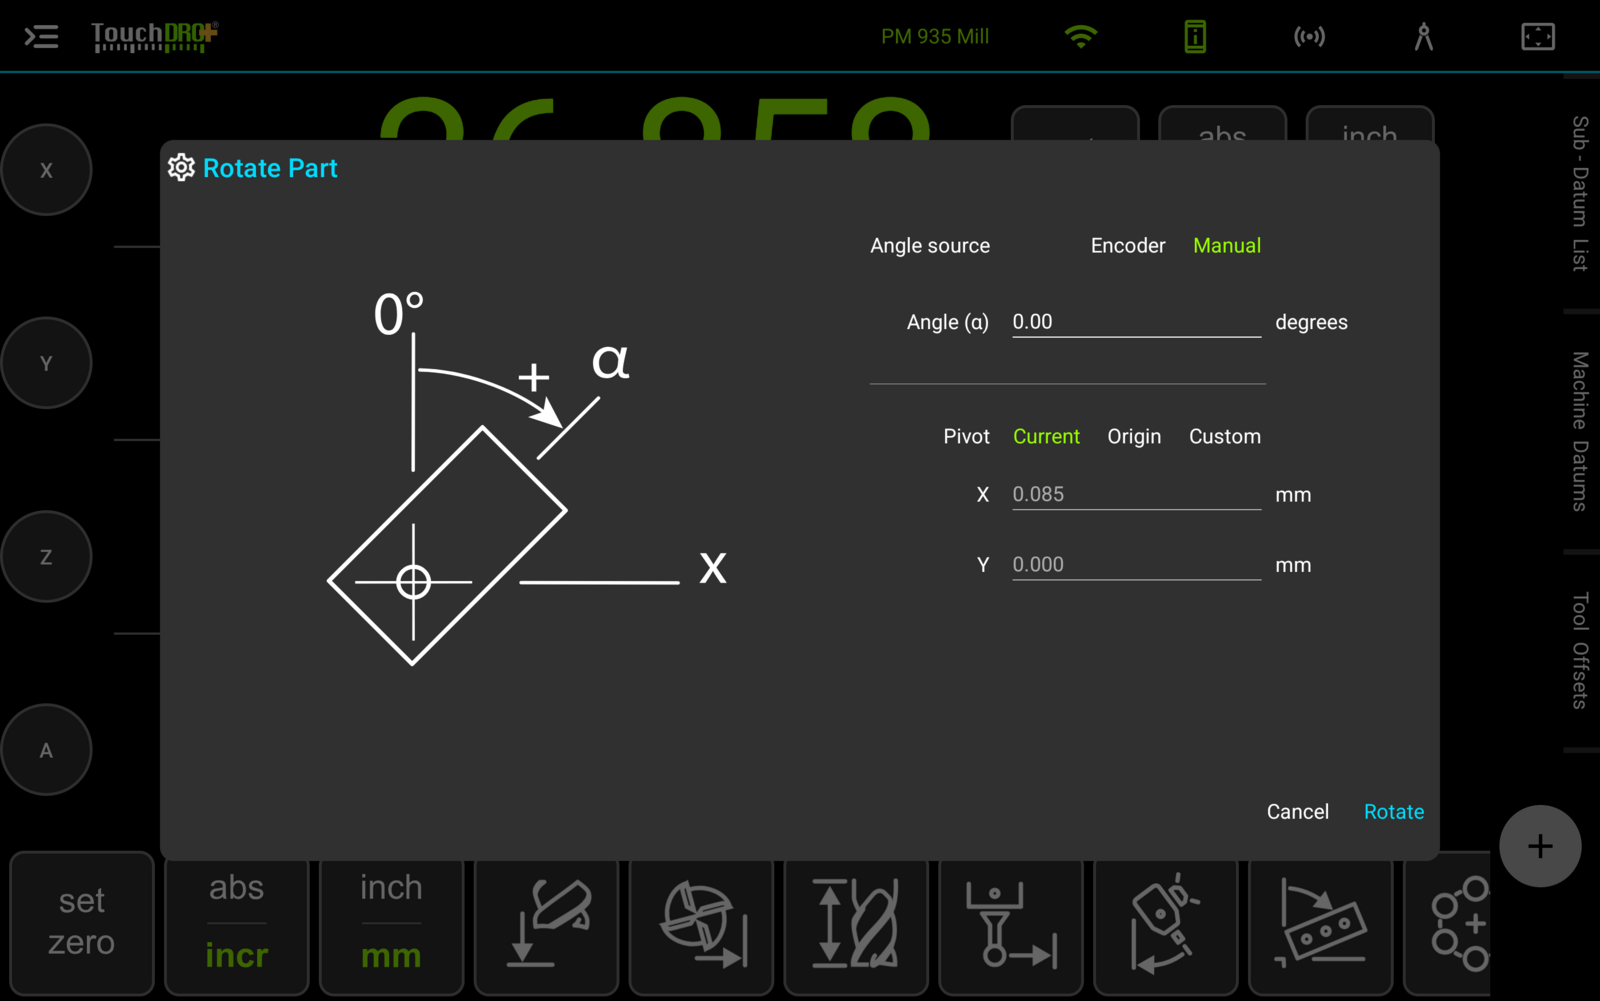Open the Sub-Datum List side tab

1580,194
